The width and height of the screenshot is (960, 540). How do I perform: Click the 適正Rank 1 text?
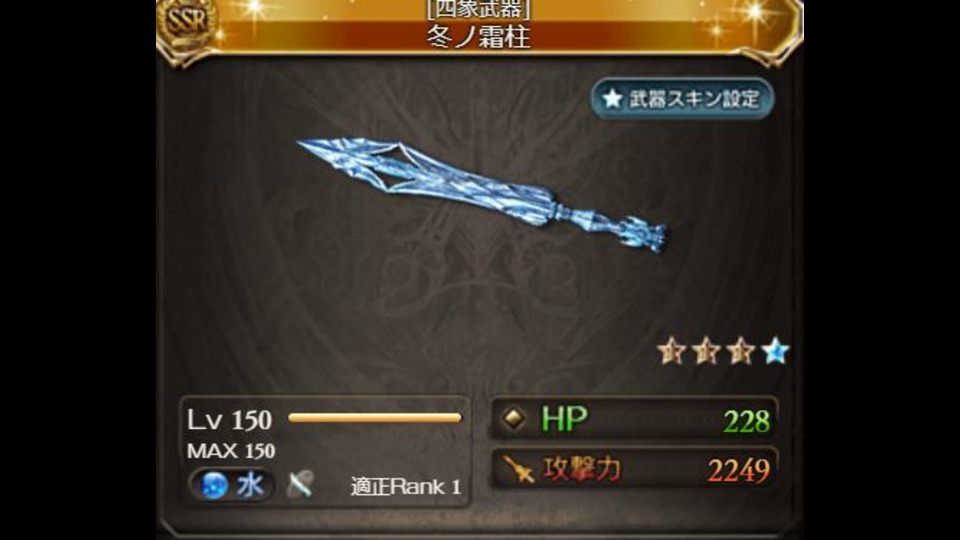coord(406,487)
